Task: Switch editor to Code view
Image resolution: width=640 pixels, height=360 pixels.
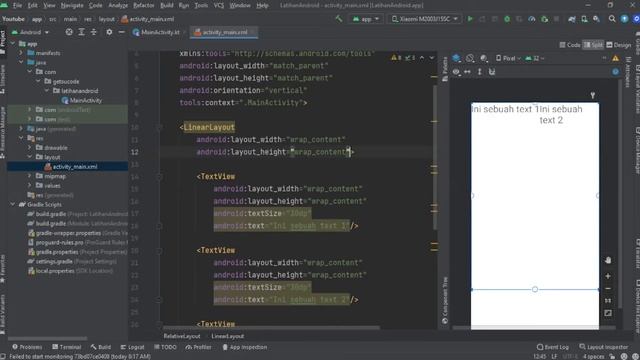Action: click(570, 45)
